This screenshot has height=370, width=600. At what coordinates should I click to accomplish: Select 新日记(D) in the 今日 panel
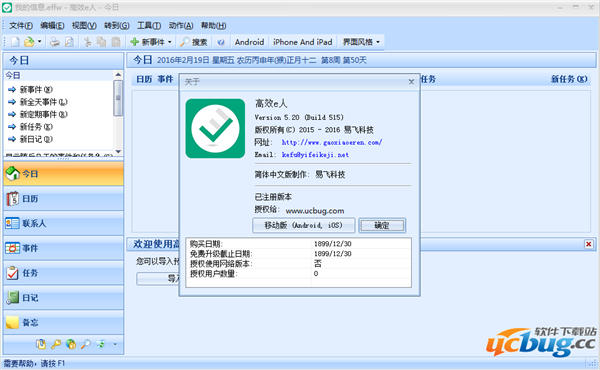[30, 139]
